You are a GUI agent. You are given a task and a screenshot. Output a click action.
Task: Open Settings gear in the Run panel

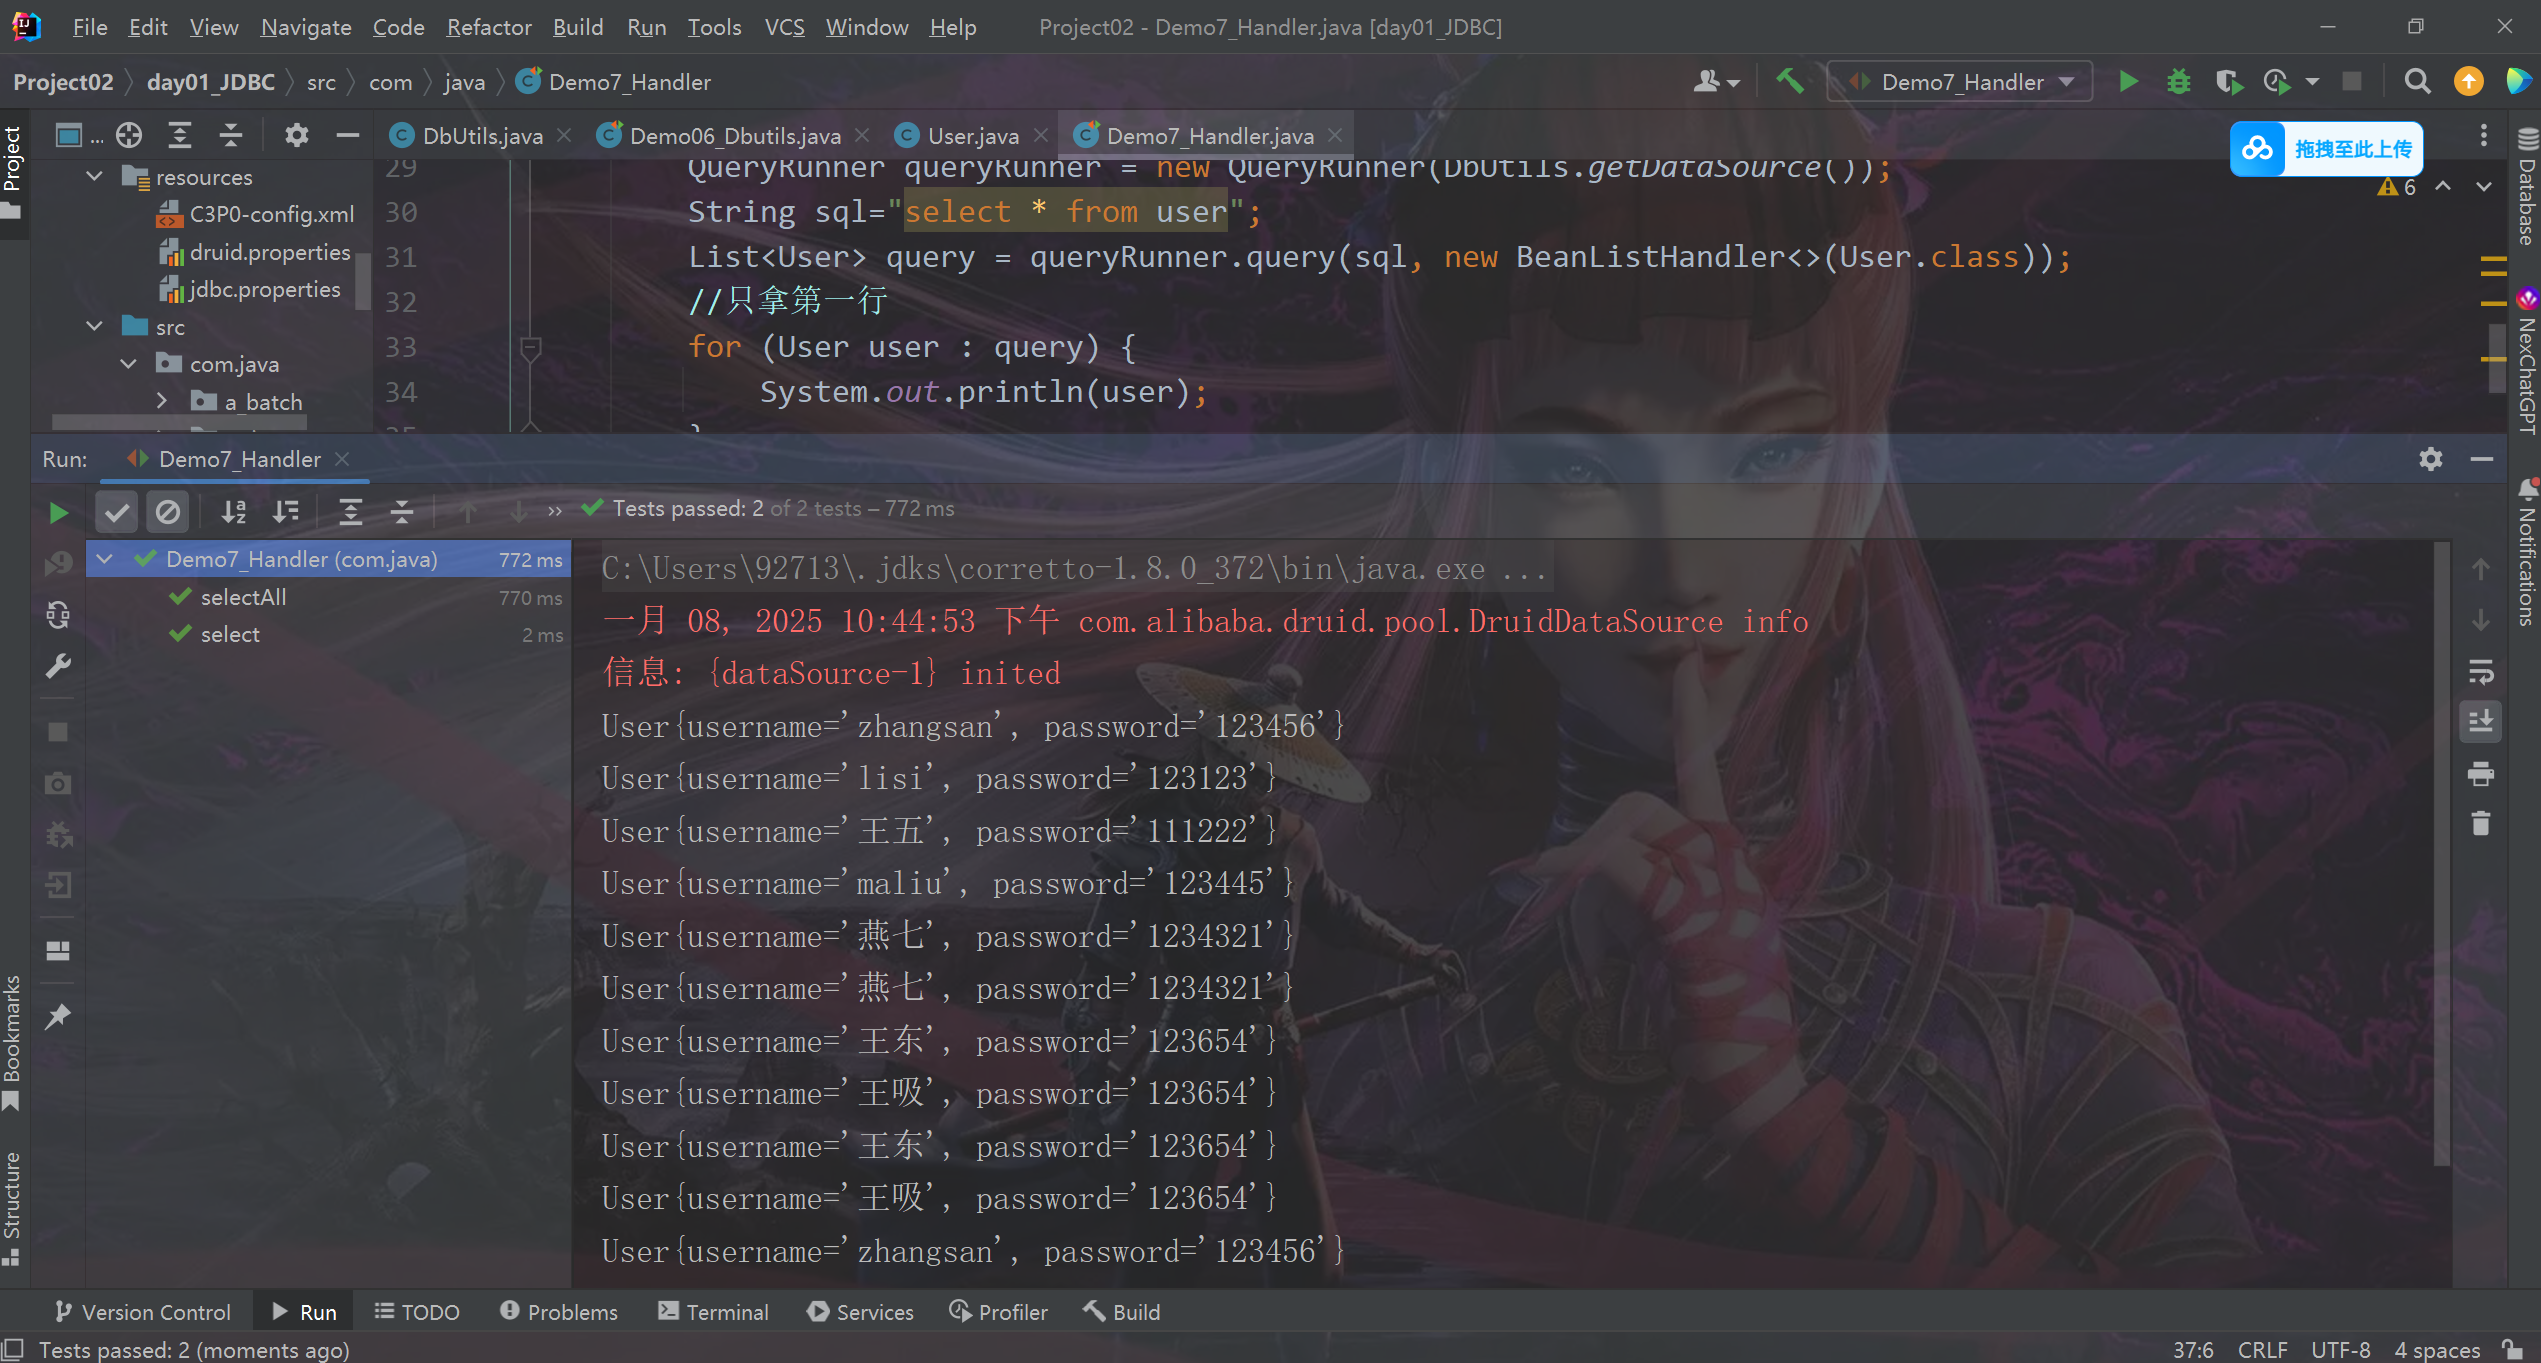pos(2430,459)
